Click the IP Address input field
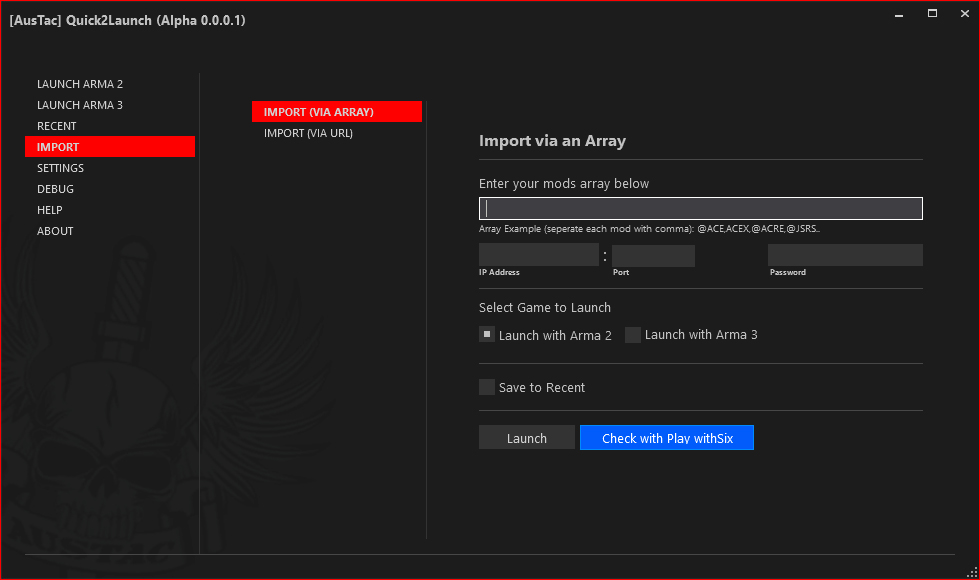980x580 pixels. pyautogui.click(x=539, y=255)
